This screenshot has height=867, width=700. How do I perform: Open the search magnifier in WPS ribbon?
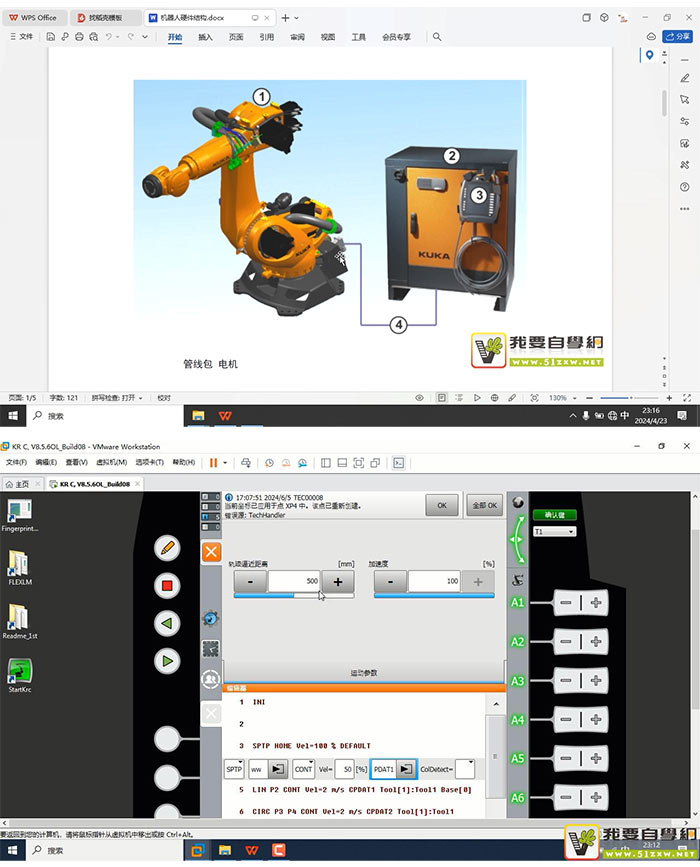[x=437, y=36]
